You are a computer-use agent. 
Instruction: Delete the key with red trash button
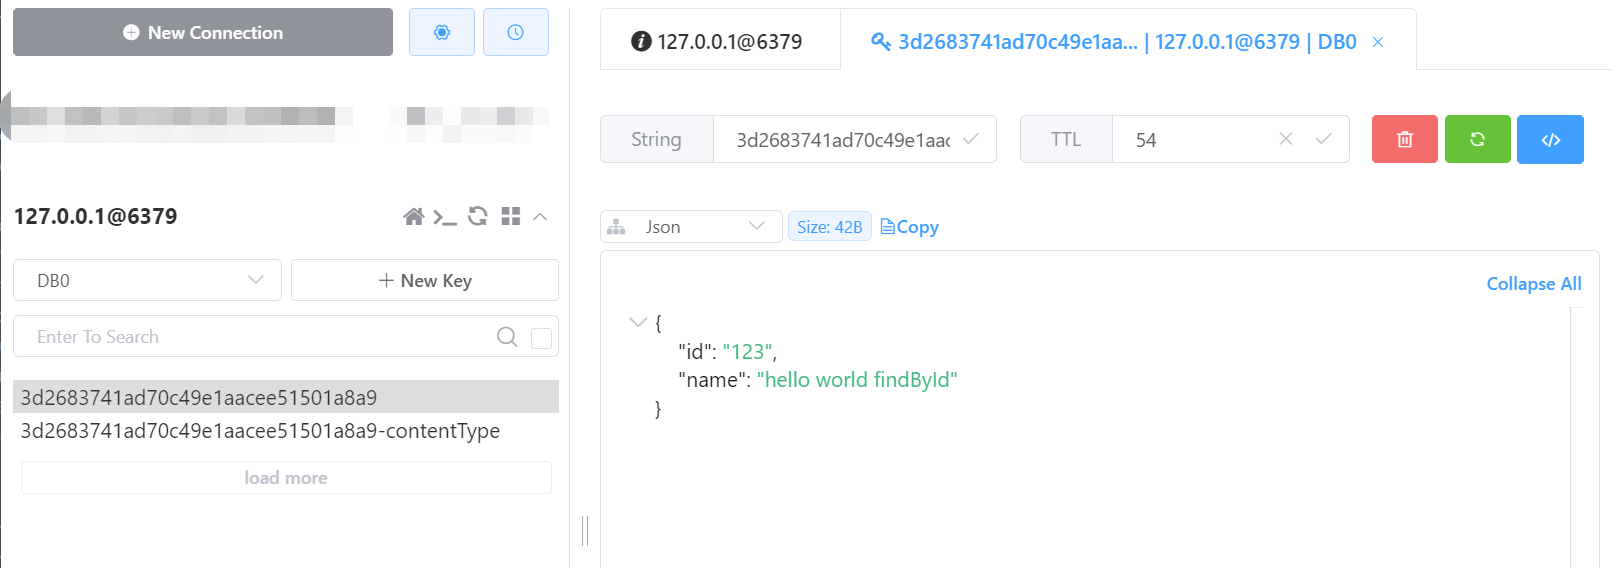coord(1404,139)
